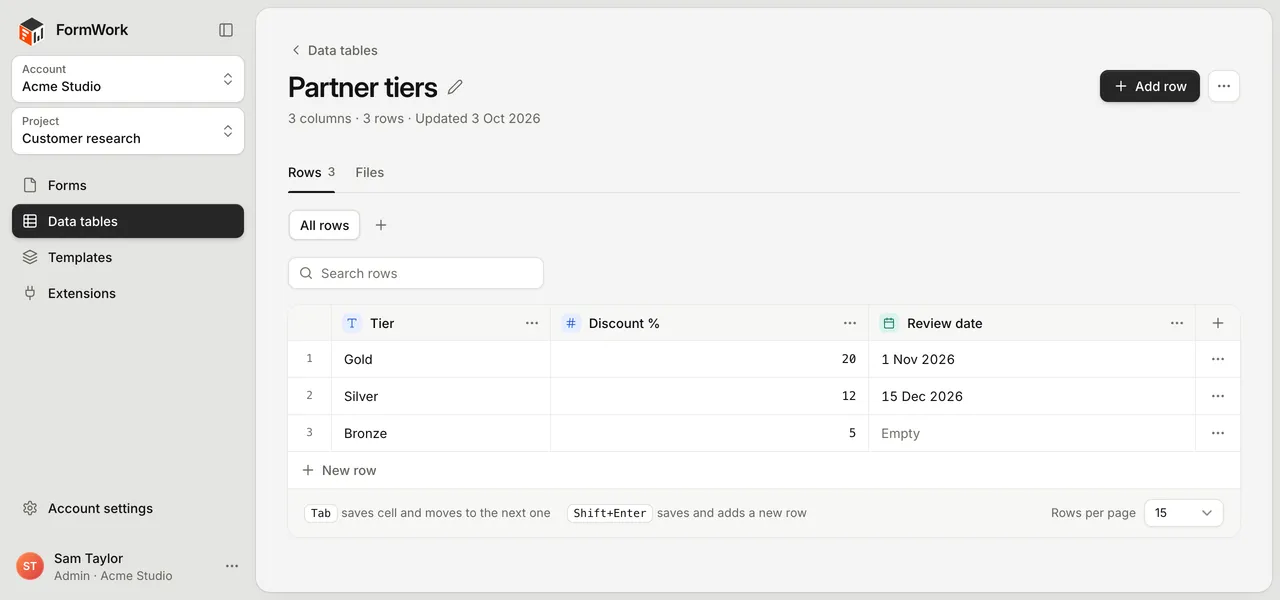Image resolution: width=1280 pixels, height=600 pixels.
Task: Click the Tier column header
Action: [x=441, y=323]
